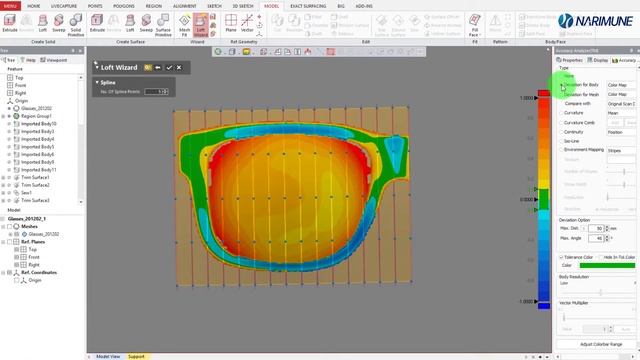
Task: Click the green circular icon in viewport toolbar
Action: point(218,52)
